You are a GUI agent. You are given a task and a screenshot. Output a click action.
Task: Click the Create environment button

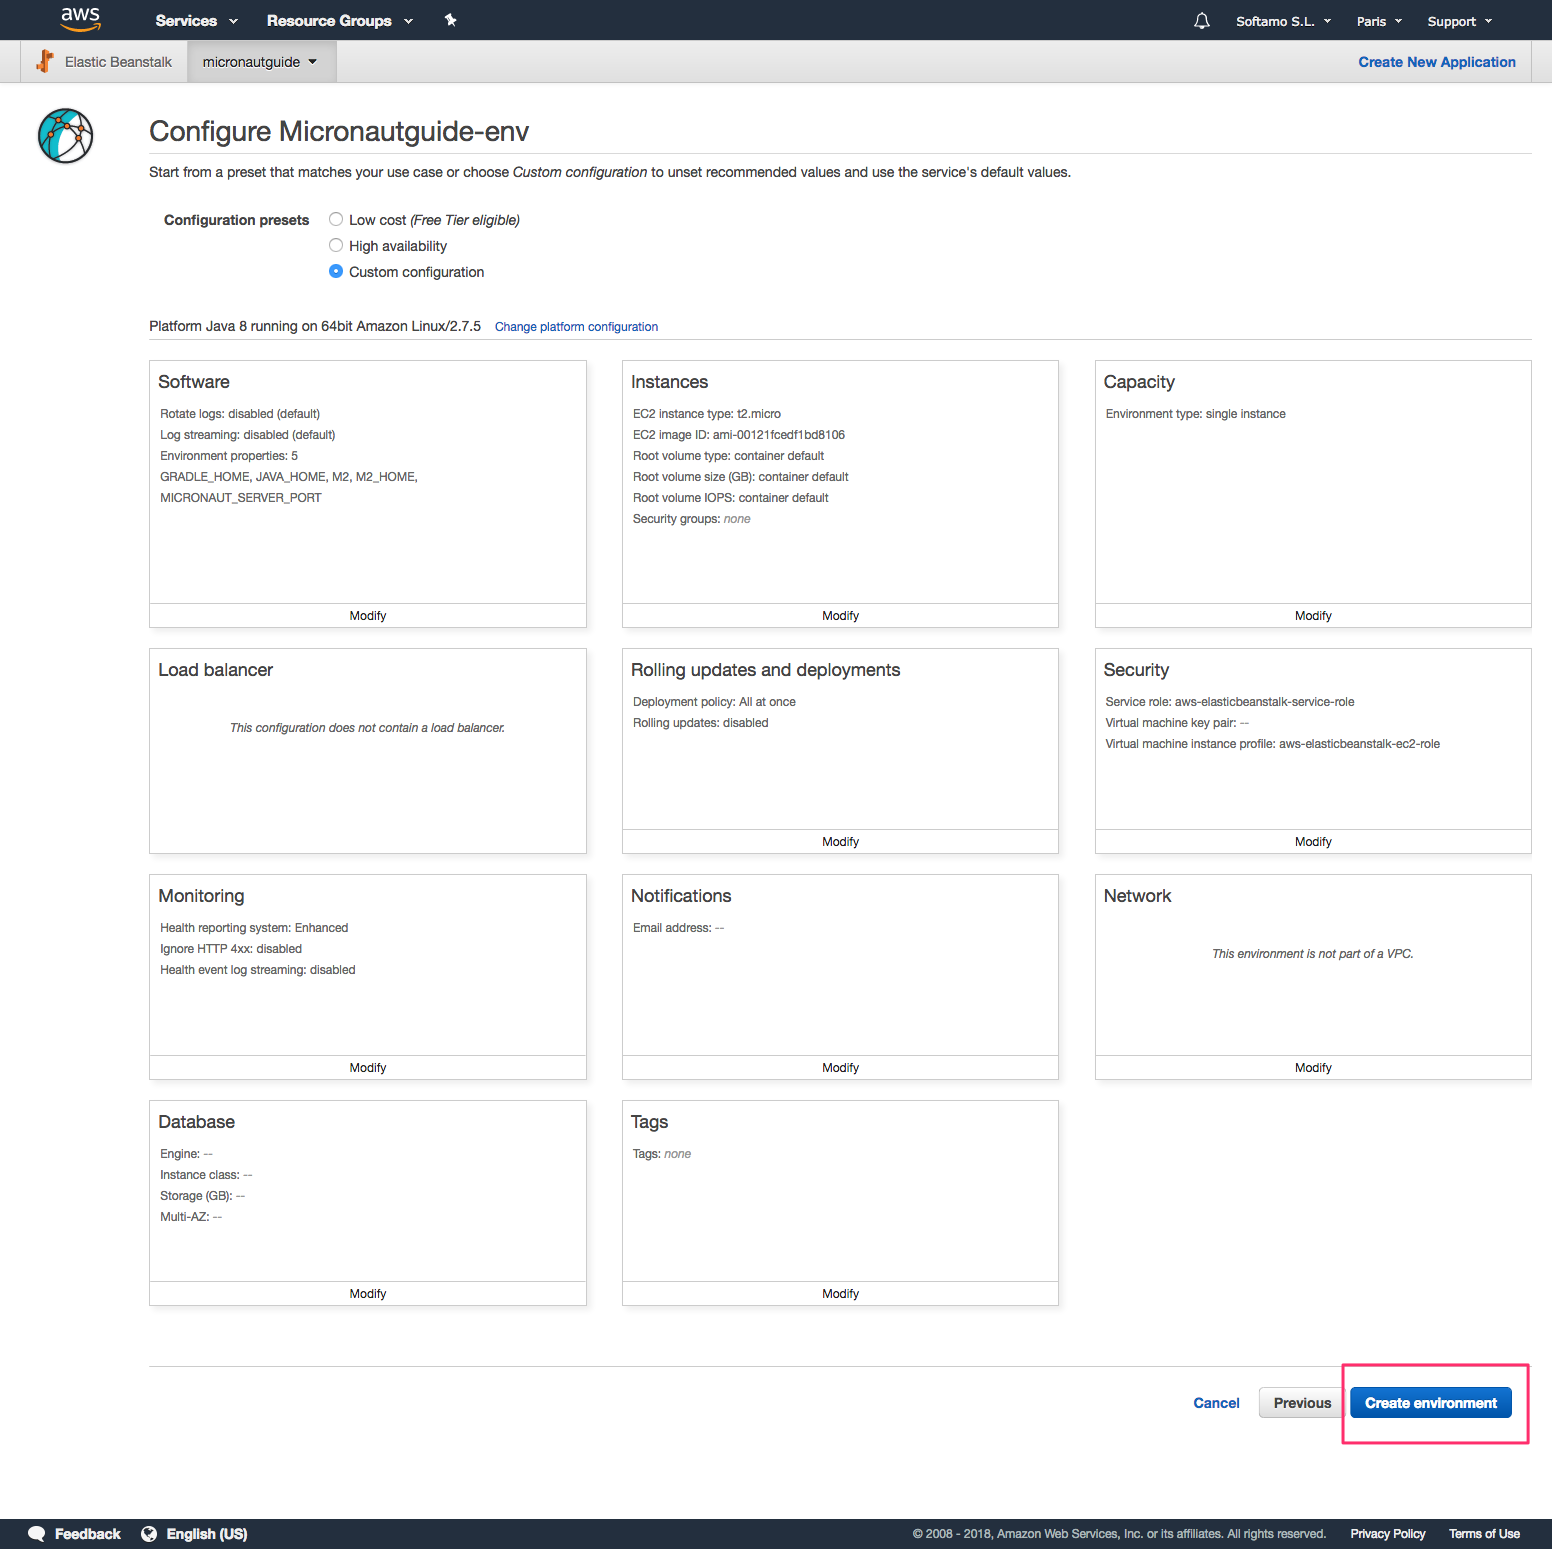tap(1430, 1403)
